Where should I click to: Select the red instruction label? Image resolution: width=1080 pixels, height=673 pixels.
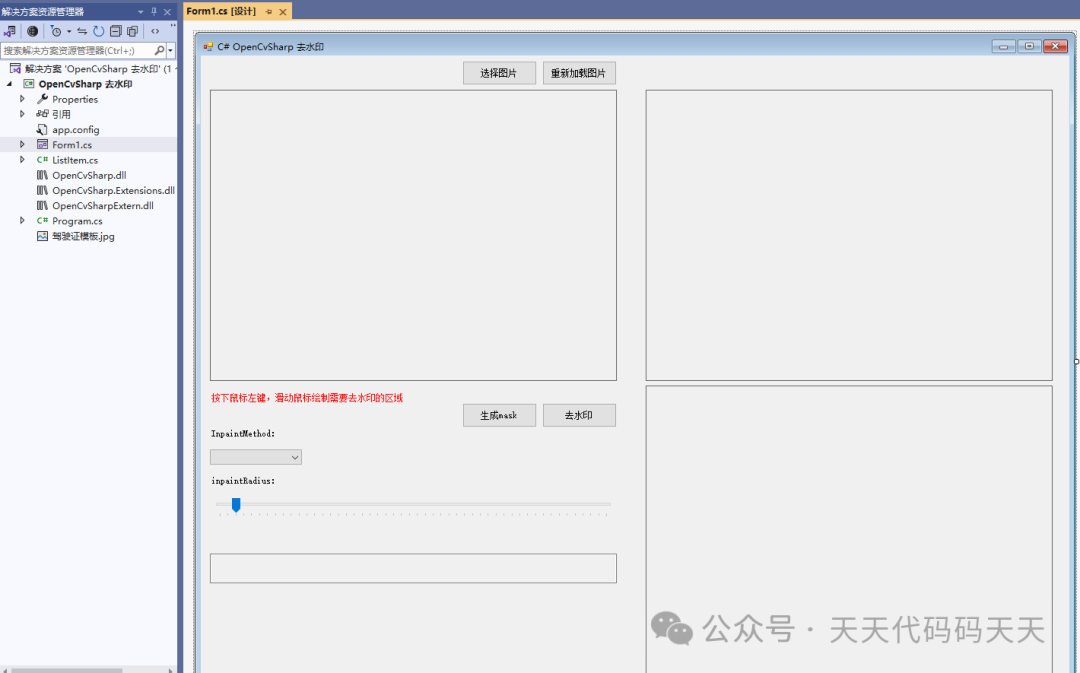307,398
